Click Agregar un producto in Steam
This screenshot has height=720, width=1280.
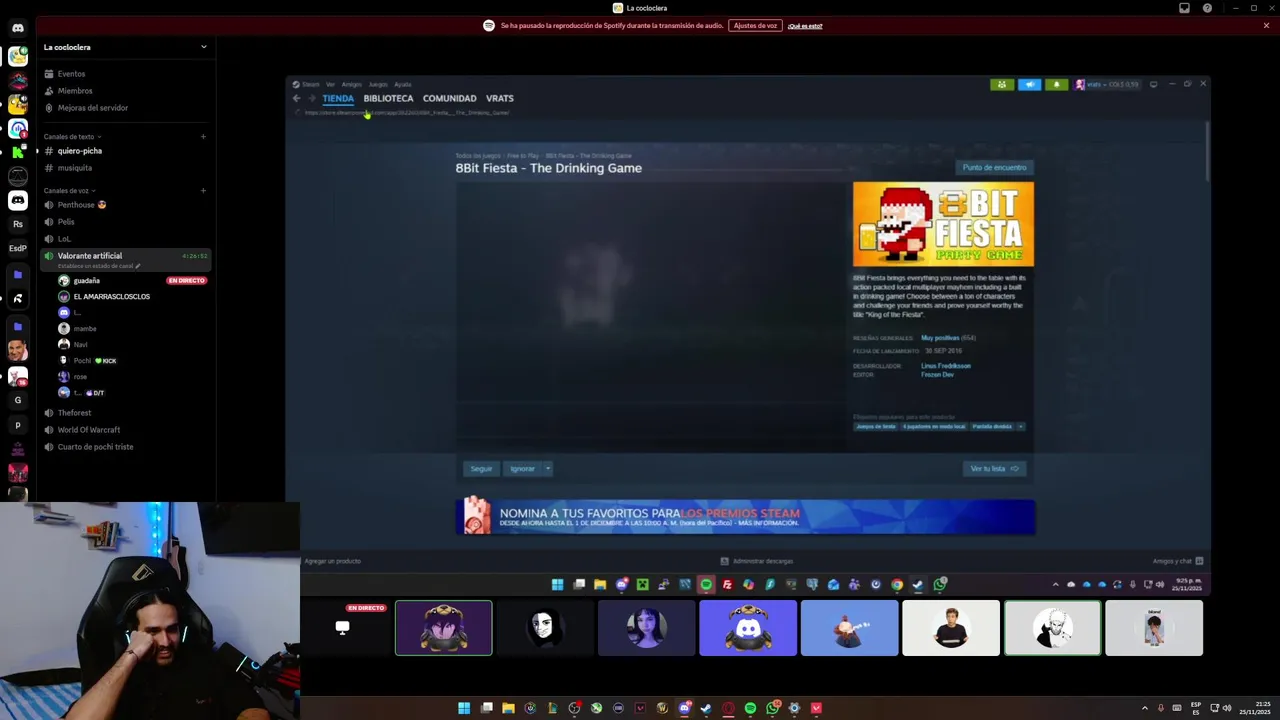tap(333, 562)
